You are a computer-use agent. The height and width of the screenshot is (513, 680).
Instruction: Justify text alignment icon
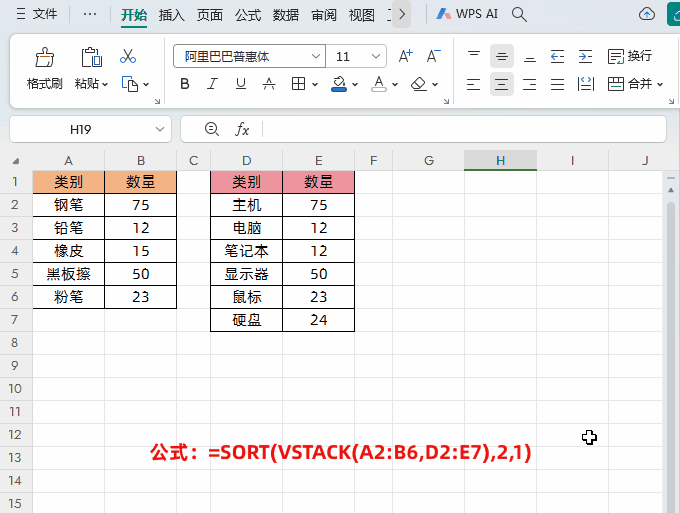pos(557,84)
